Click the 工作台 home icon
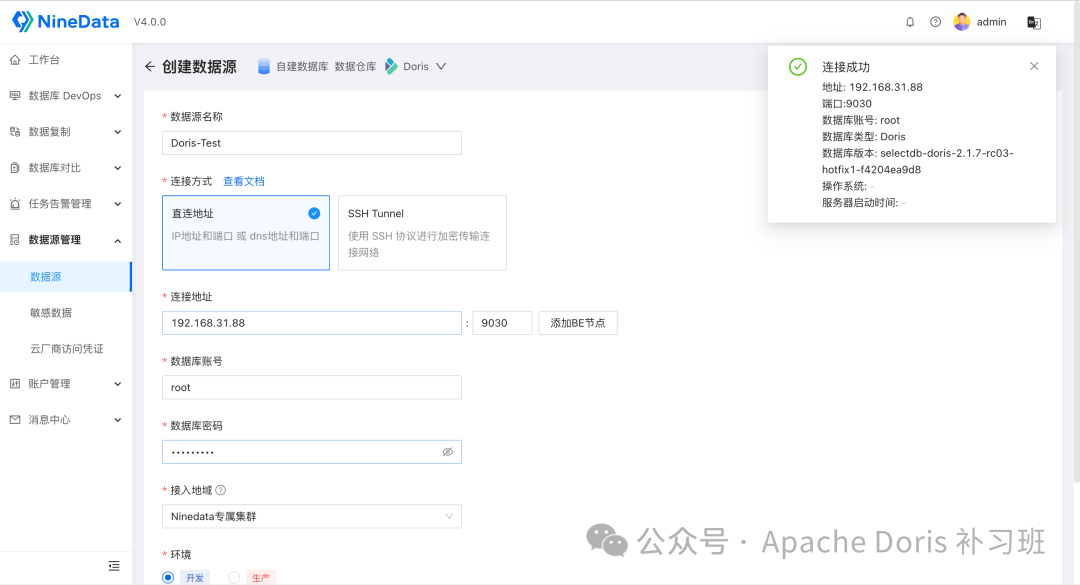The image size is (1080, 585). (15, 60)
